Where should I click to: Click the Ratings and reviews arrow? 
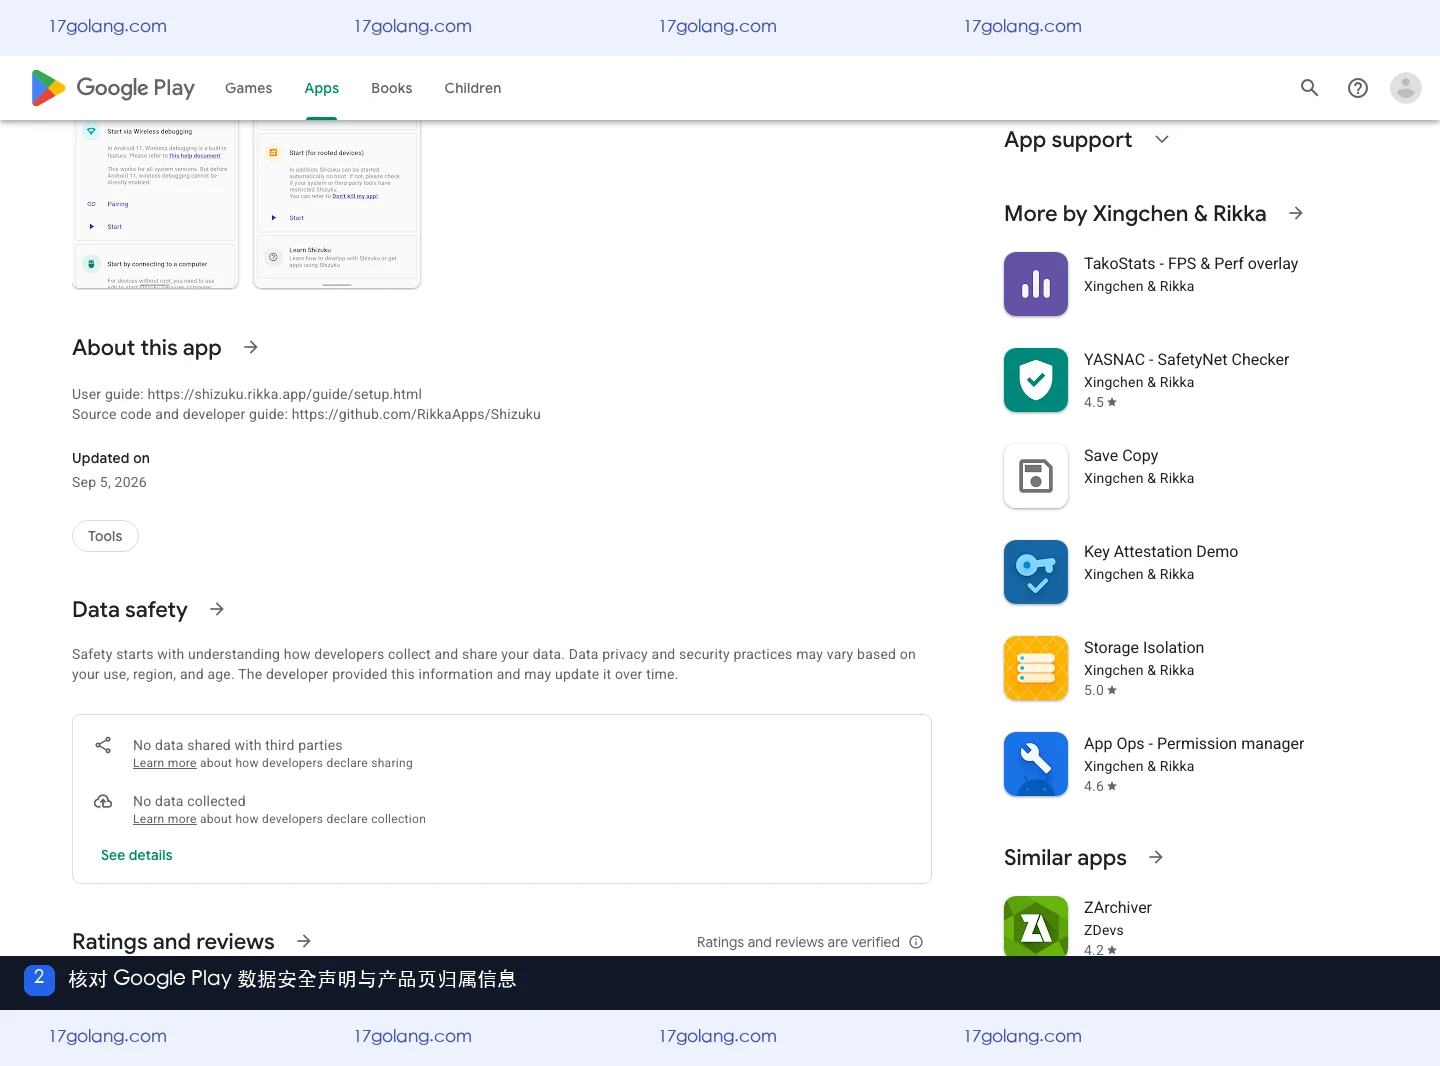click(x=304, y=941)
